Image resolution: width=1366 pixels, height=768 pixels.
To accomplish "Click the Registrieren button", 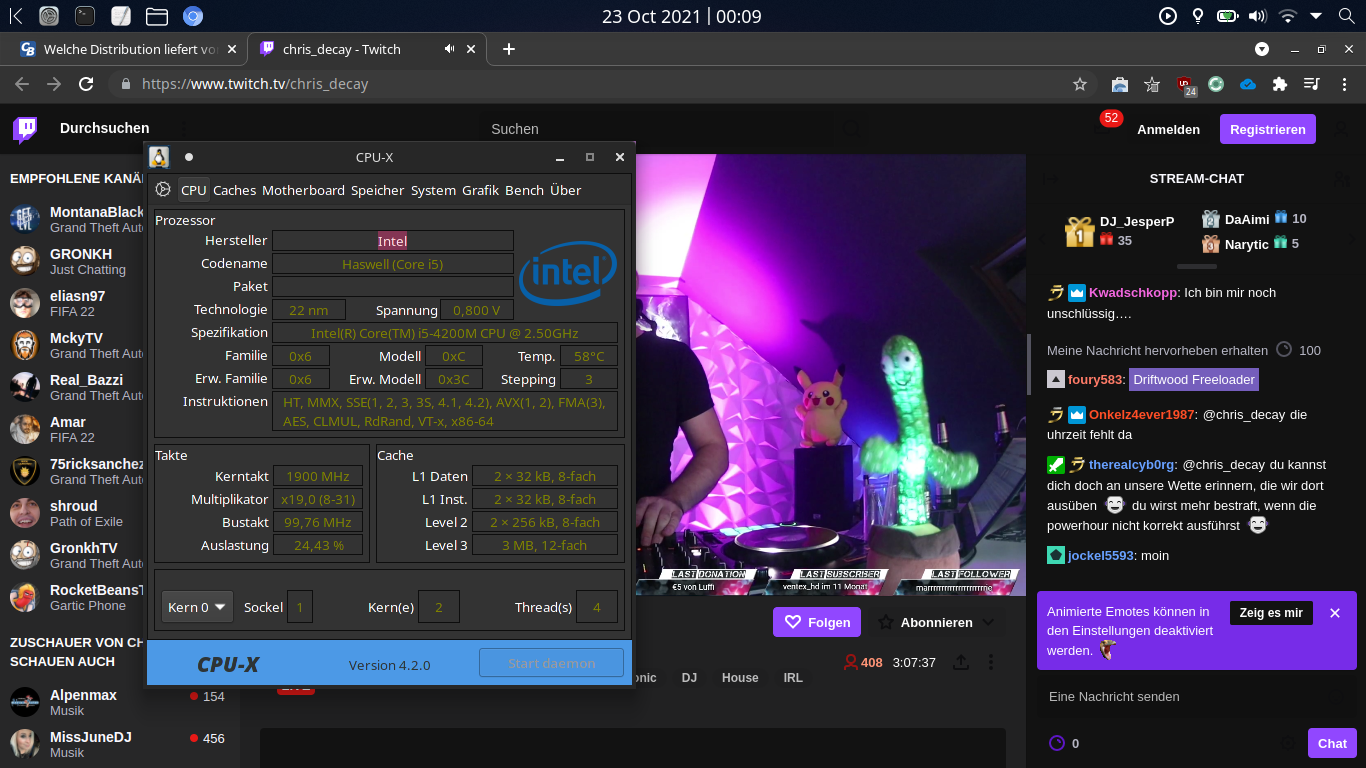I will click(1267, 128).
